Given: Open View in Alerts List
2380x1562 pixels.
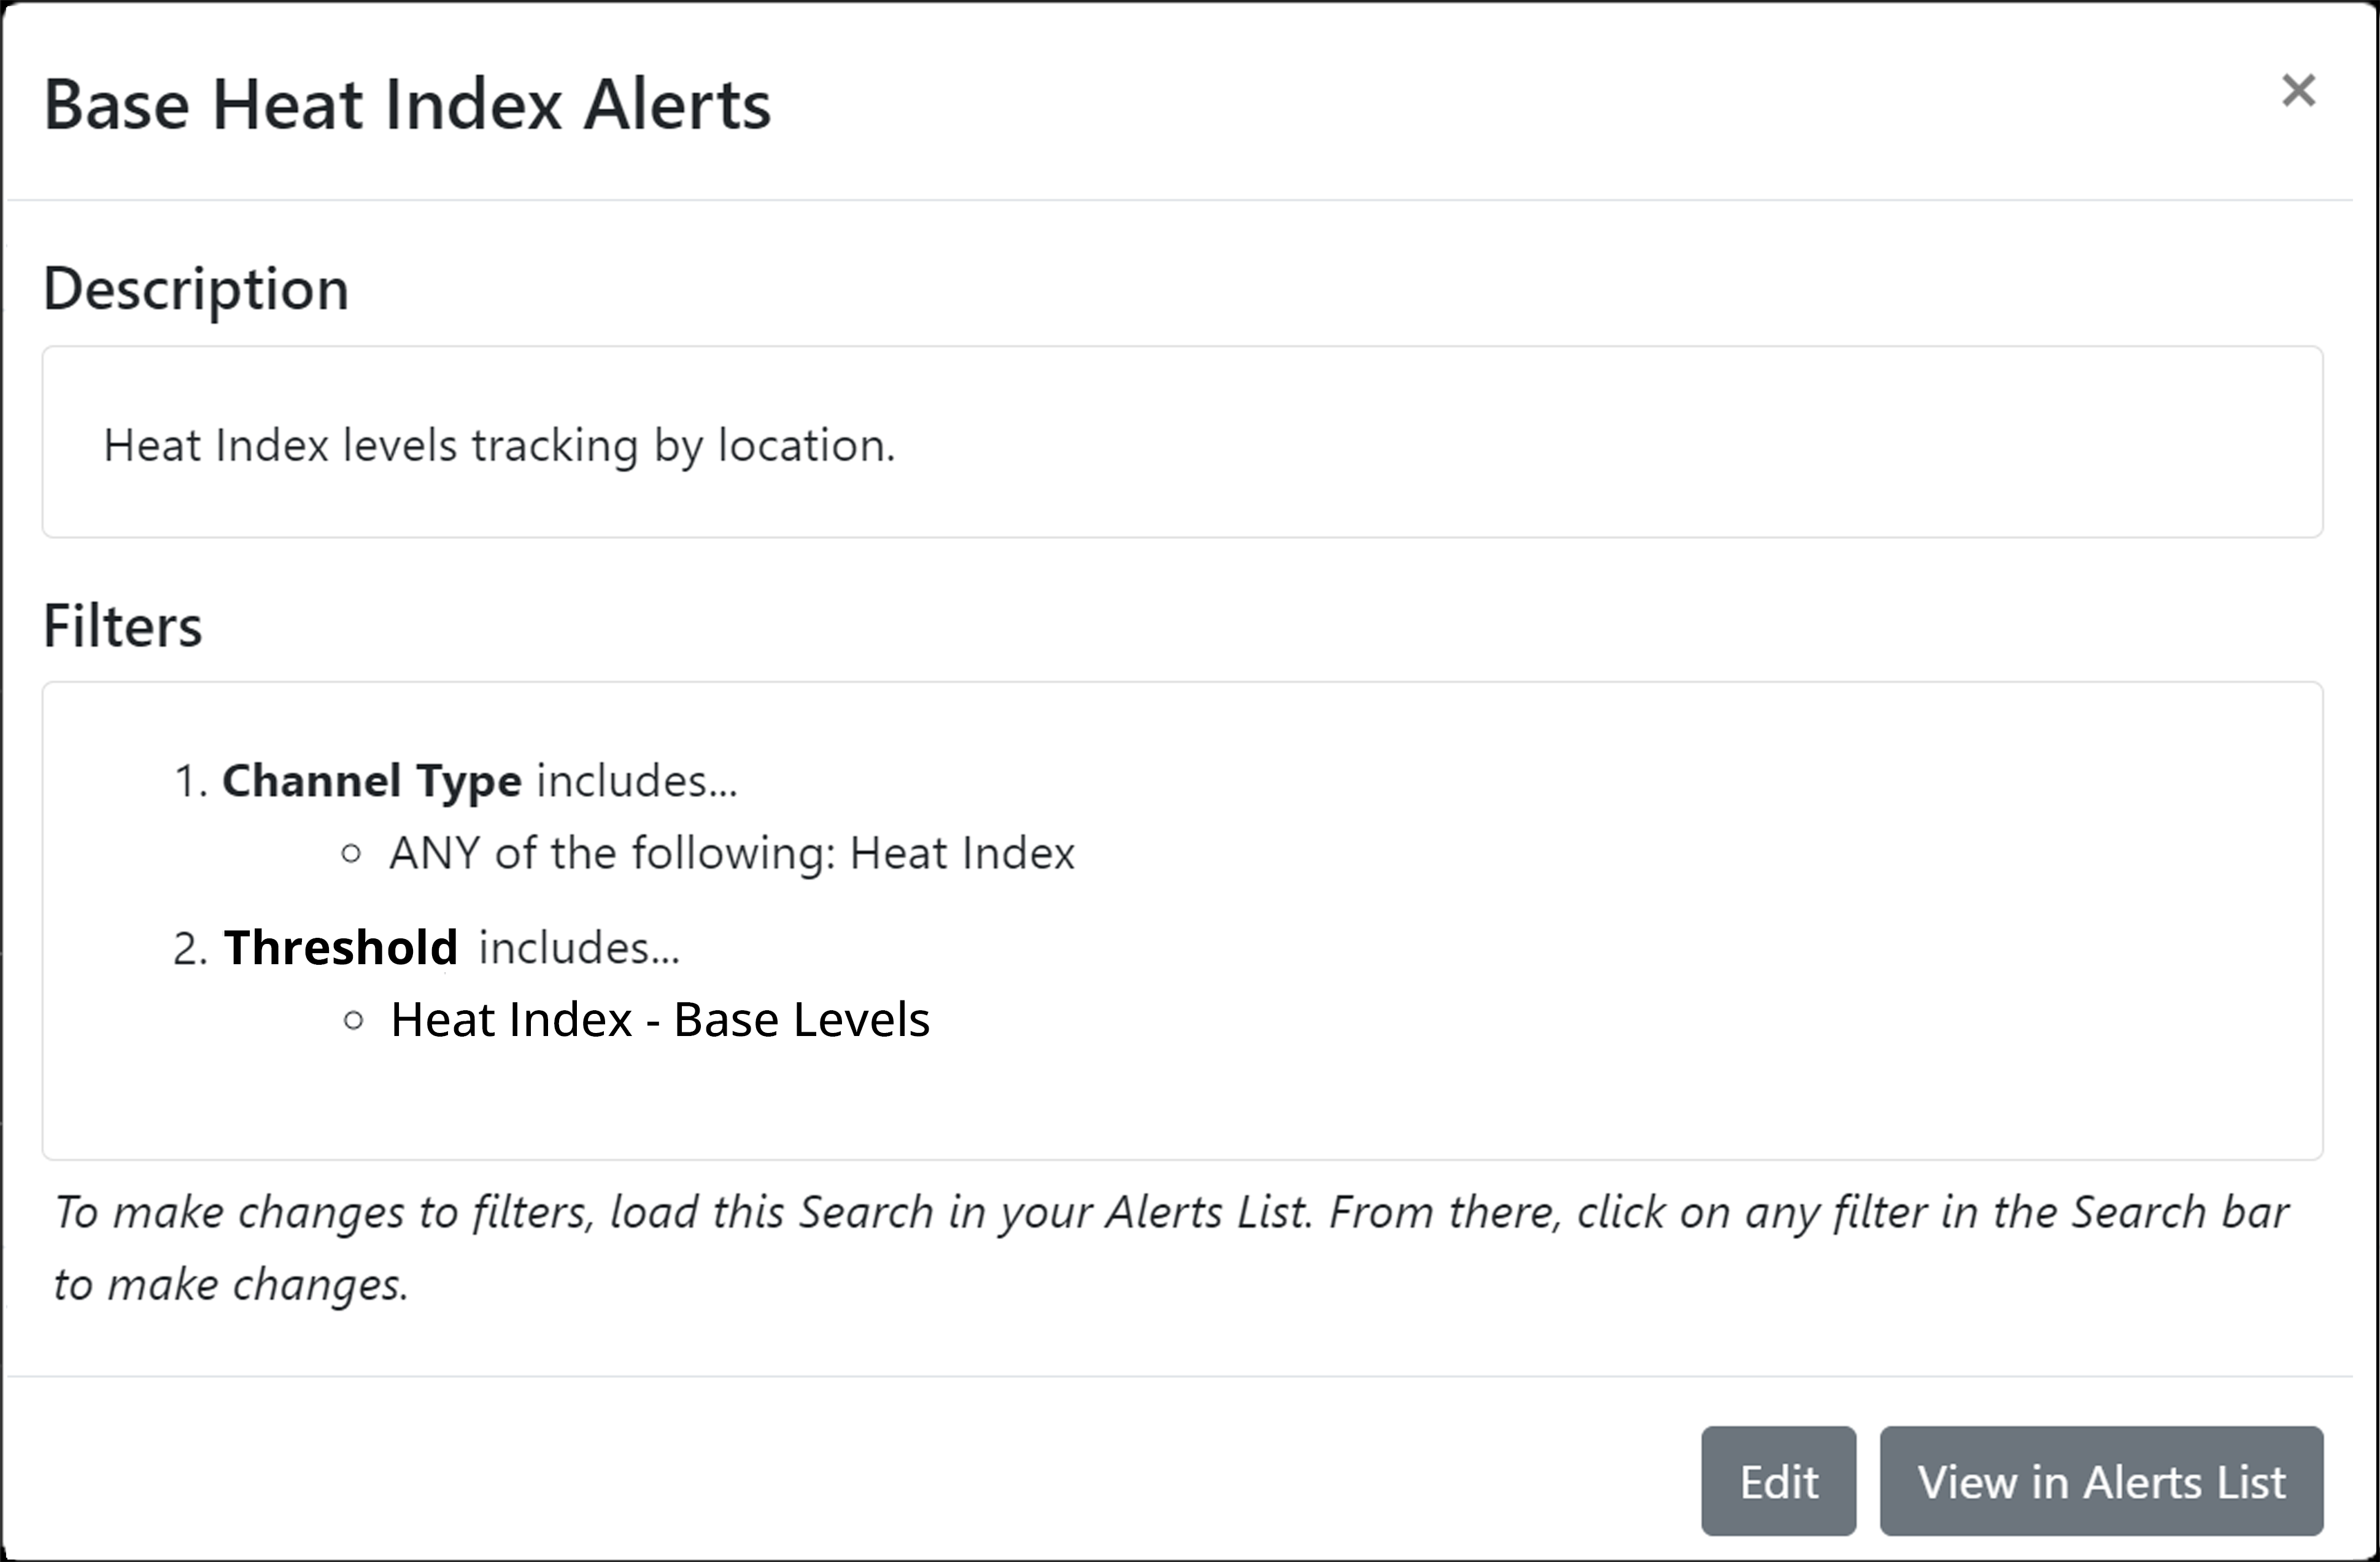Looking at the screenshot, I should pyautogui.click(x=2101, y=1481).
